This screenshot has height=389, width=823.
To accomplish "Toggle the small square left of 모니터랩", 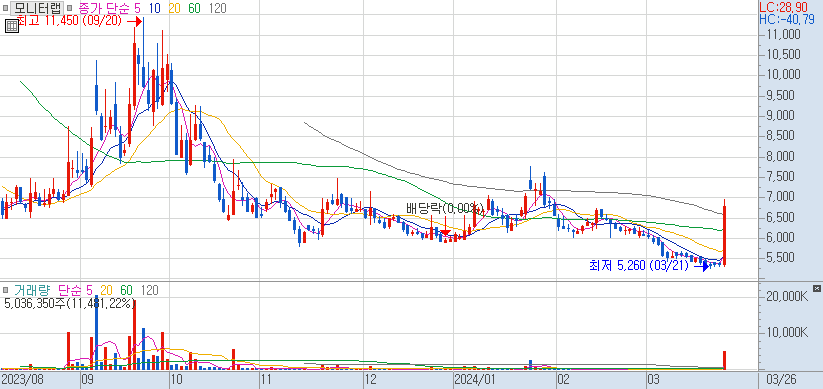I will tap(5, 8).
